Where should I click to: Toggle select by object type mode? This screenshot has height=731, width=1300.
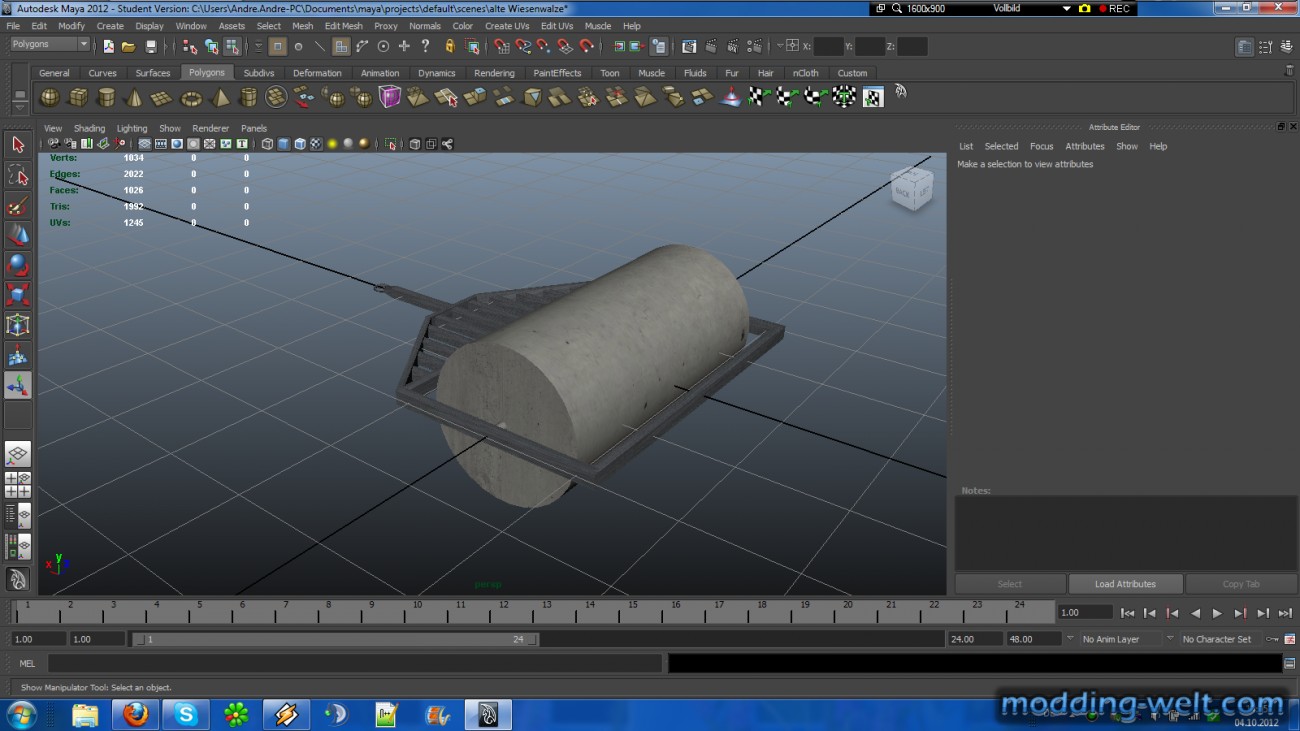pyautogui.click(x=211, y=46)
